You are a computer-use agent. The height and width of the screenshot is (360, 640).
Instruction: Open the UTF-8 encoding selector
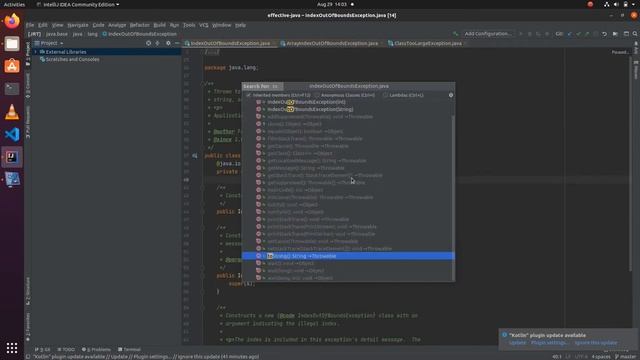click(x=580, y=356)
